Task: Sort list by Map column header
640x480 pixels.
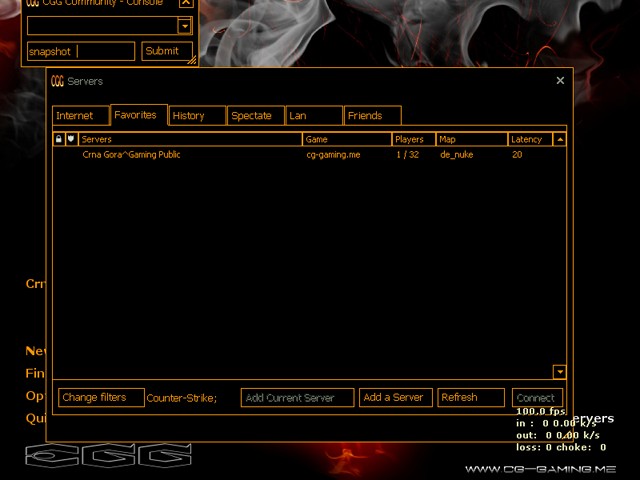Action: coord(472,139)
